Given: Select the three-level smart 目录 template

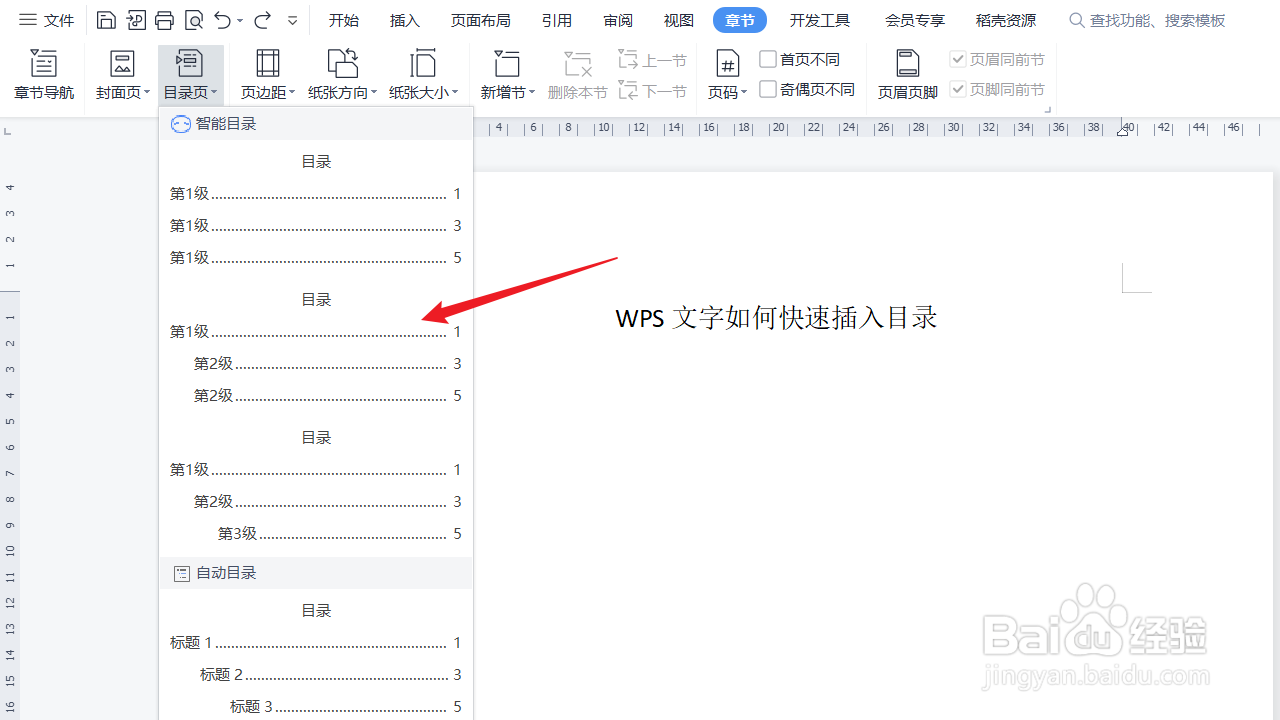Looking at the screenshot, I should 316,485.
